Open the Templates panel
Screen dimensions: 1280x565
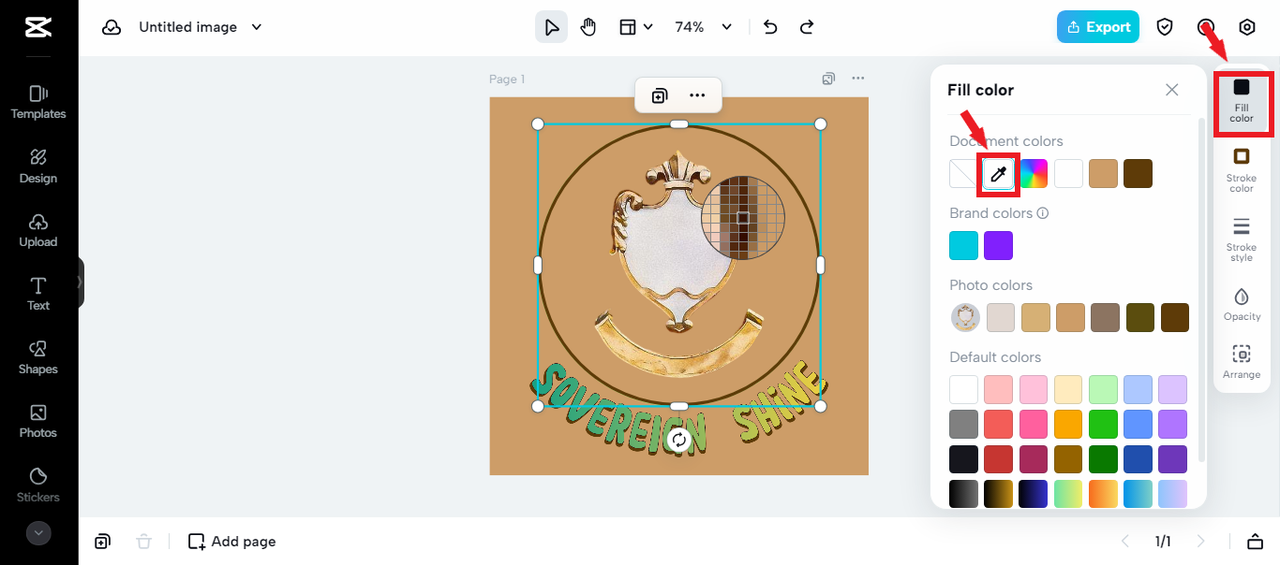[x=38, y=102]
